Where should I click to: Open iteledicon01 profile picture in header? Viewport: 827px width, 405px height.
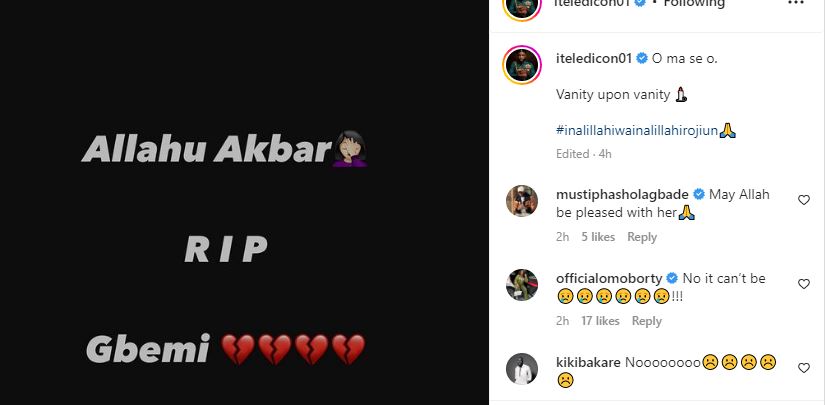(x=522, y=4)
